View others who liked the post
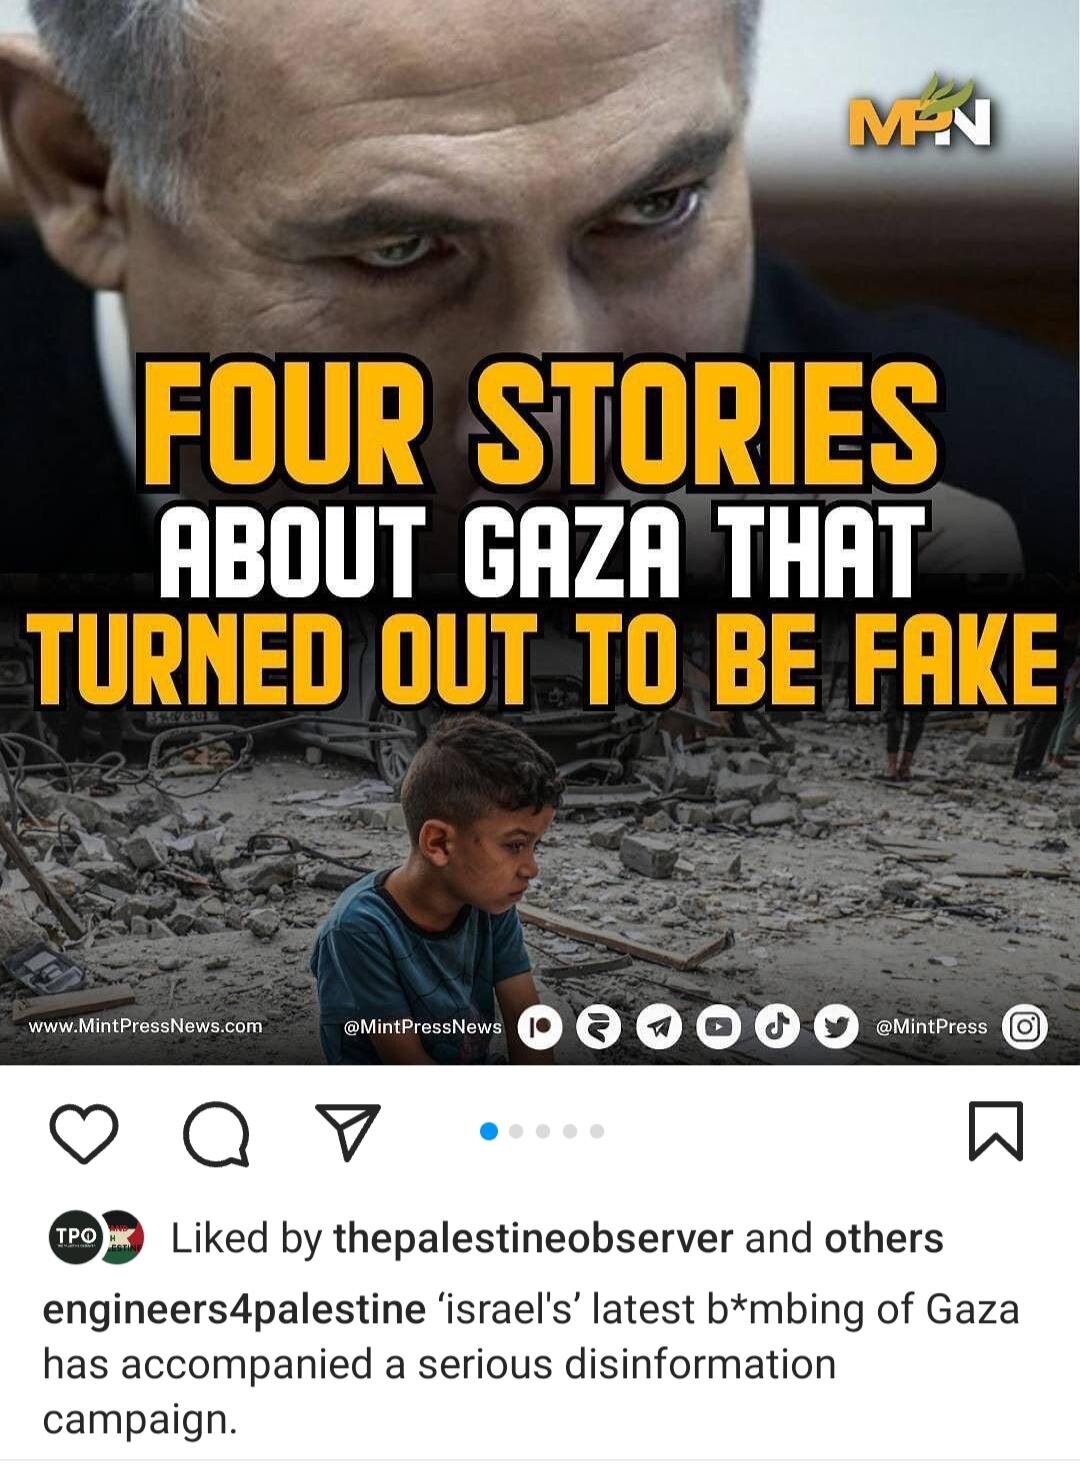Viewport: 1080px width, 1471px height. pyautogui.click(x=883, y=1239)
